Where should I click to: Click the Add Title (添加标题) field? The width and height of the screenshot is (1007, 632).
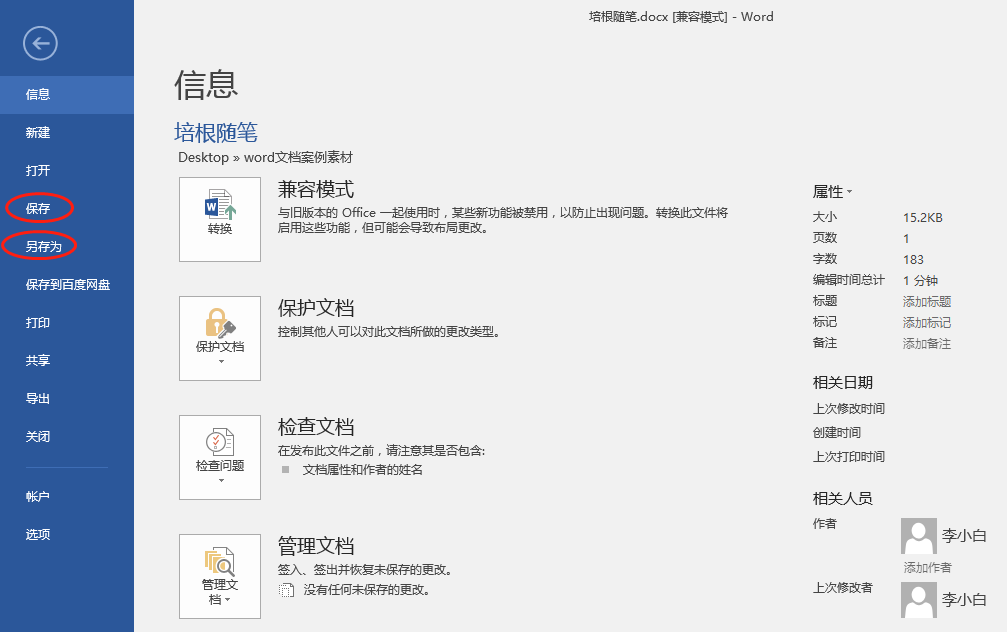point(927,302)
